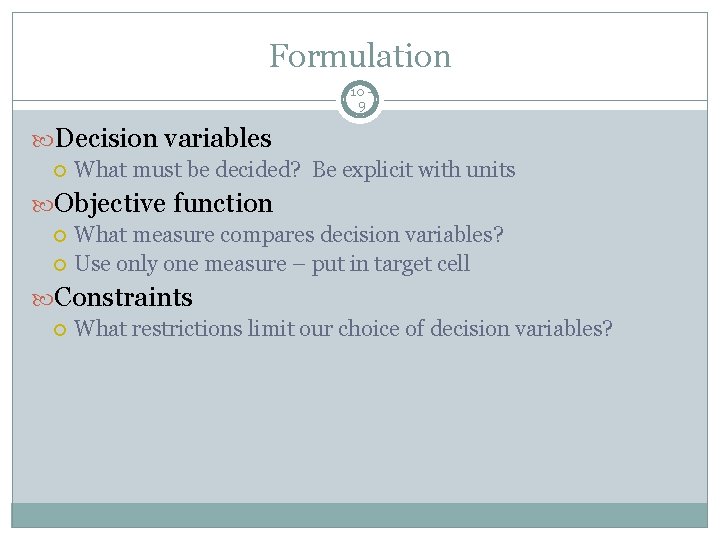This screenshot has width=720, height=540.
Task: Click the line 'What restrictions limit our choice'
Action: [250, 329]
